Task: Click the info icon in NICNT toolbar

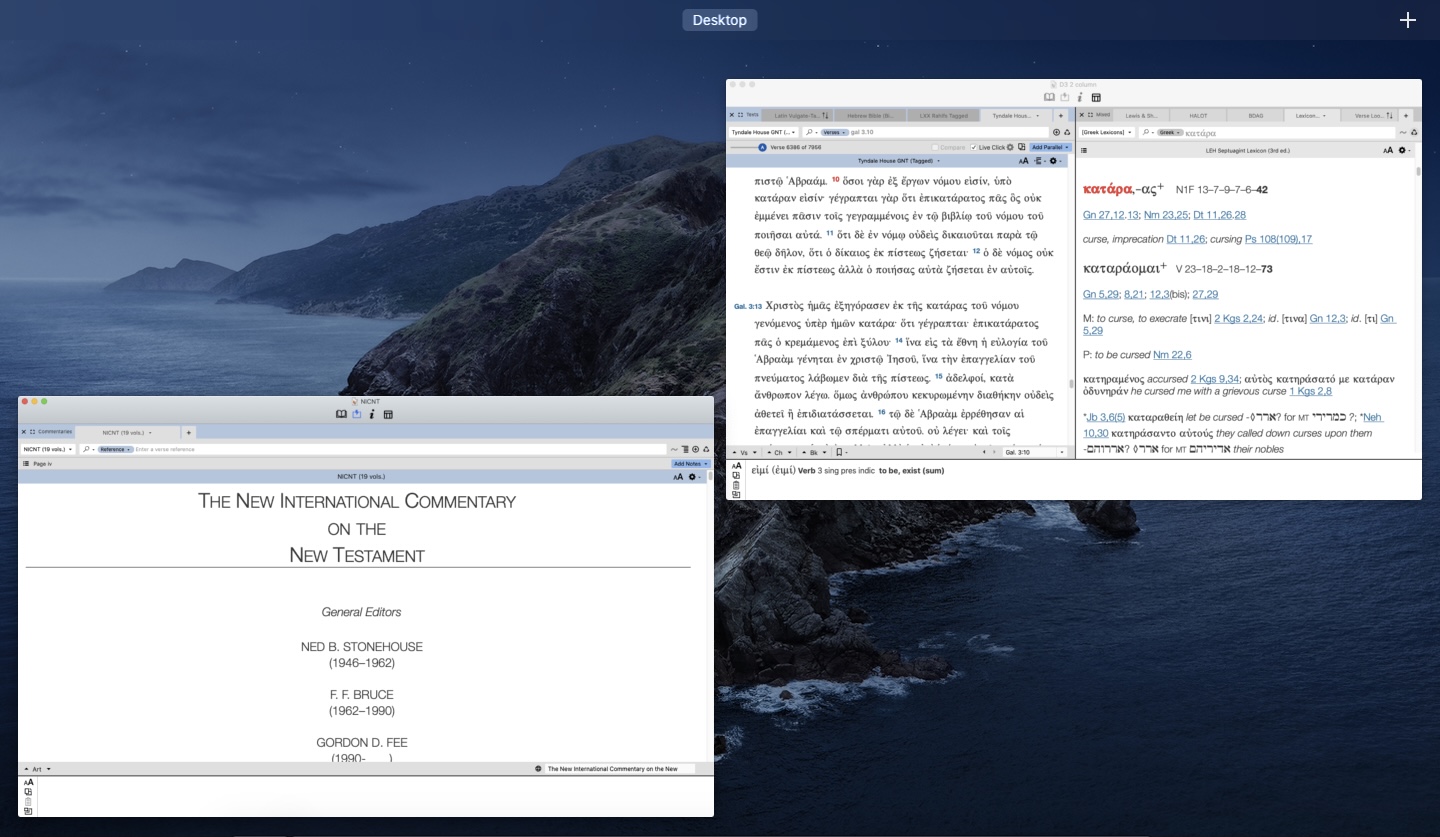Action: coord(372,414)
